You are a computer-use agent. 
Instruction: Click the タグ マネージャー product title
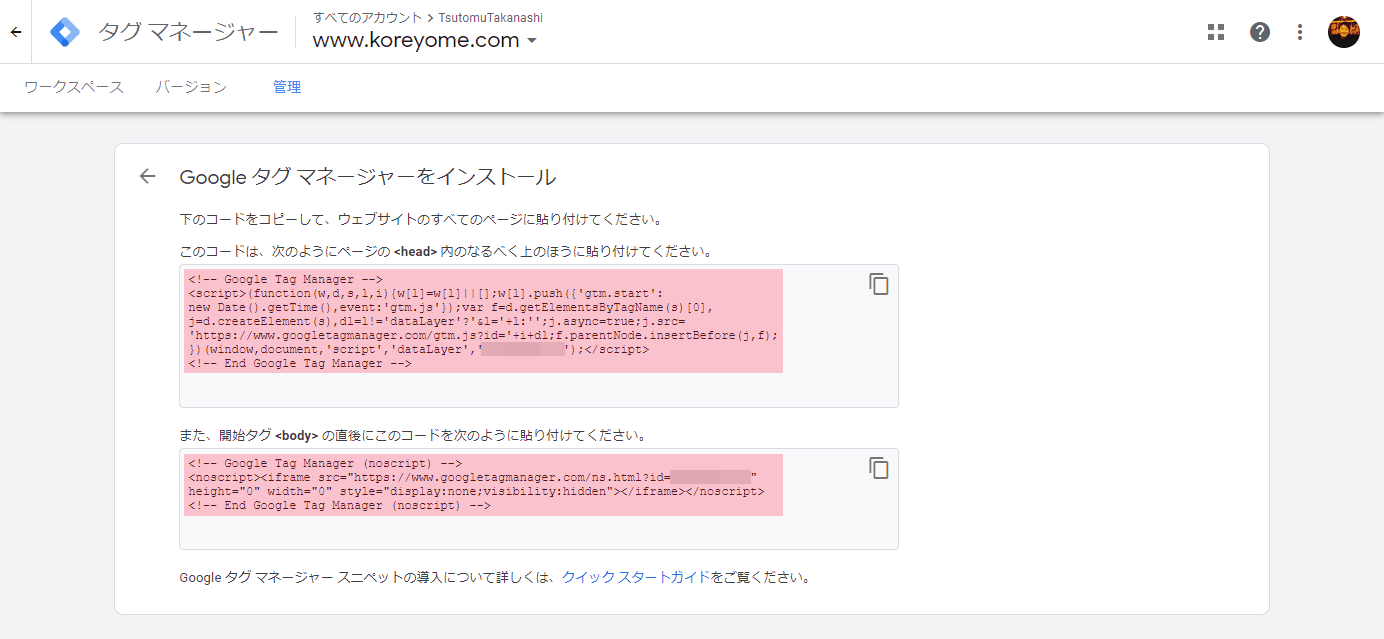click(x=188, y=33)
